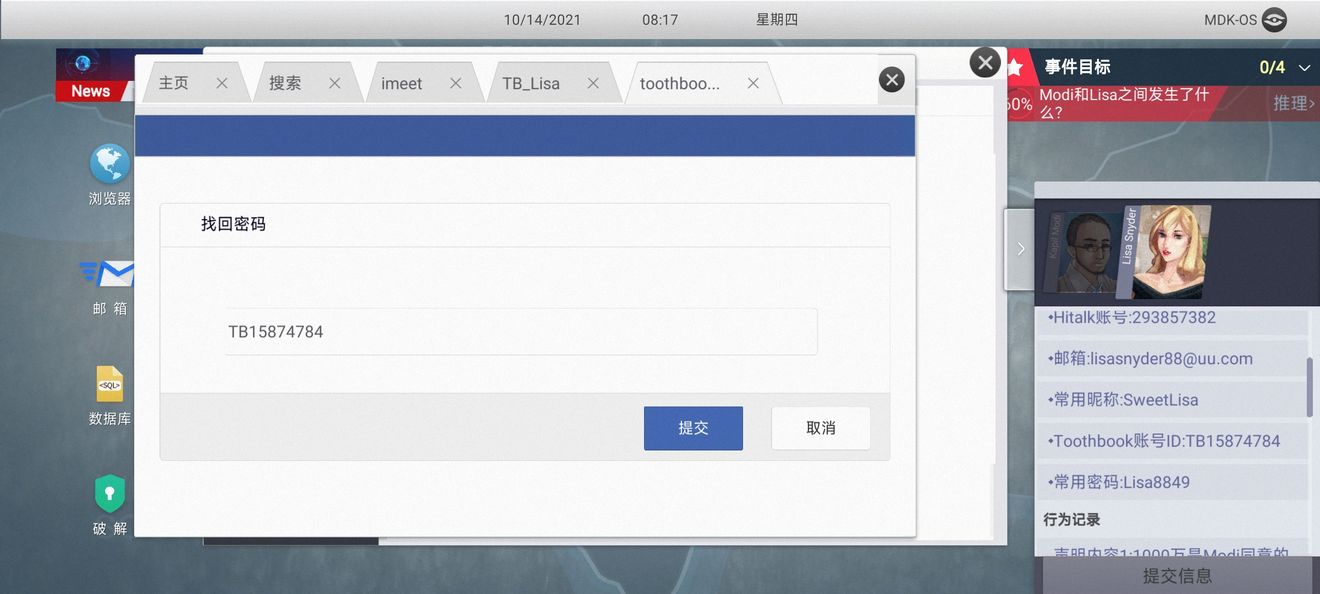Expand the 事件目标 objectives dropdown
This screenshot has width=1320, height=594.
point(1305,67)
